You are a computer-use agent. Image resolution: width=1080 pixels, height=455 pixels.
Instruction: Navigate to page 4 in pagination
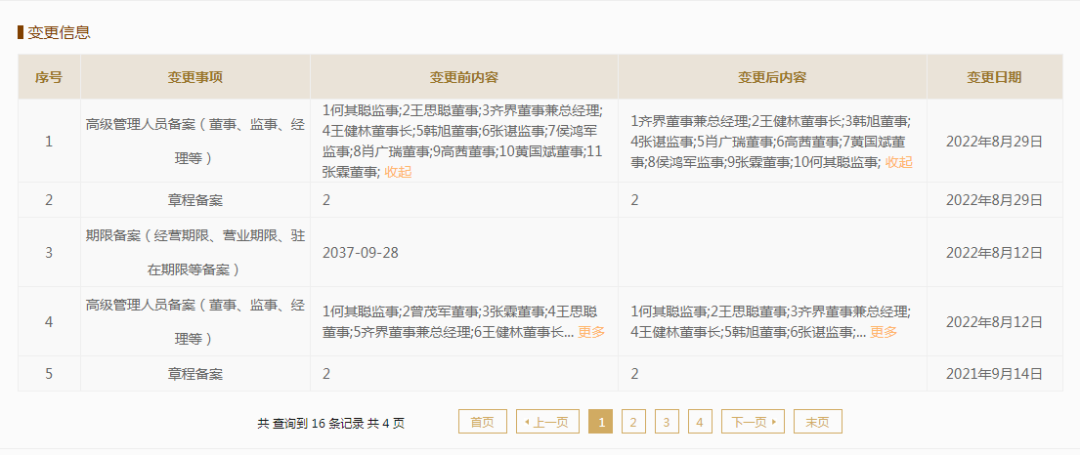700,422
